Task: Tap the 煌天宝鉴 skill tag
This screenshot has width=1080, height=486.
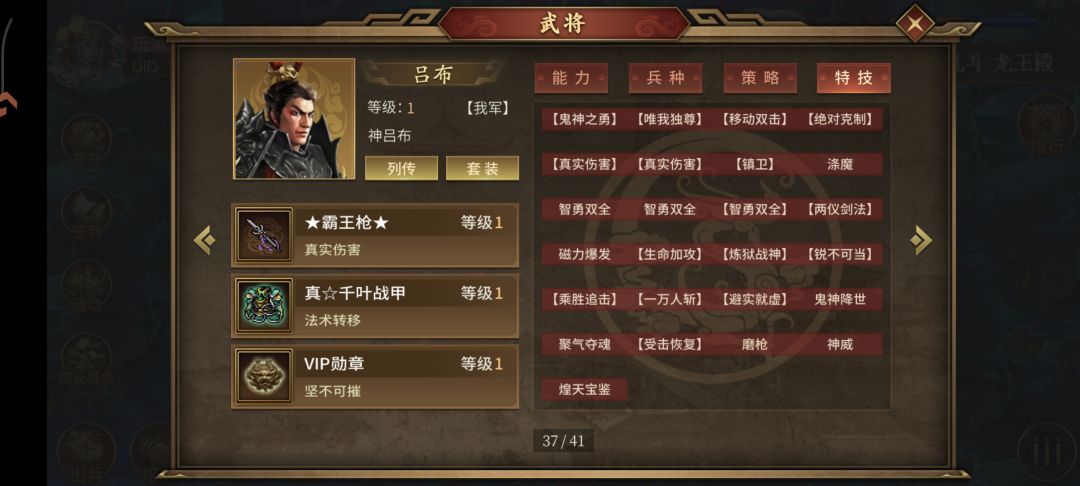Action: coord(584,389)
